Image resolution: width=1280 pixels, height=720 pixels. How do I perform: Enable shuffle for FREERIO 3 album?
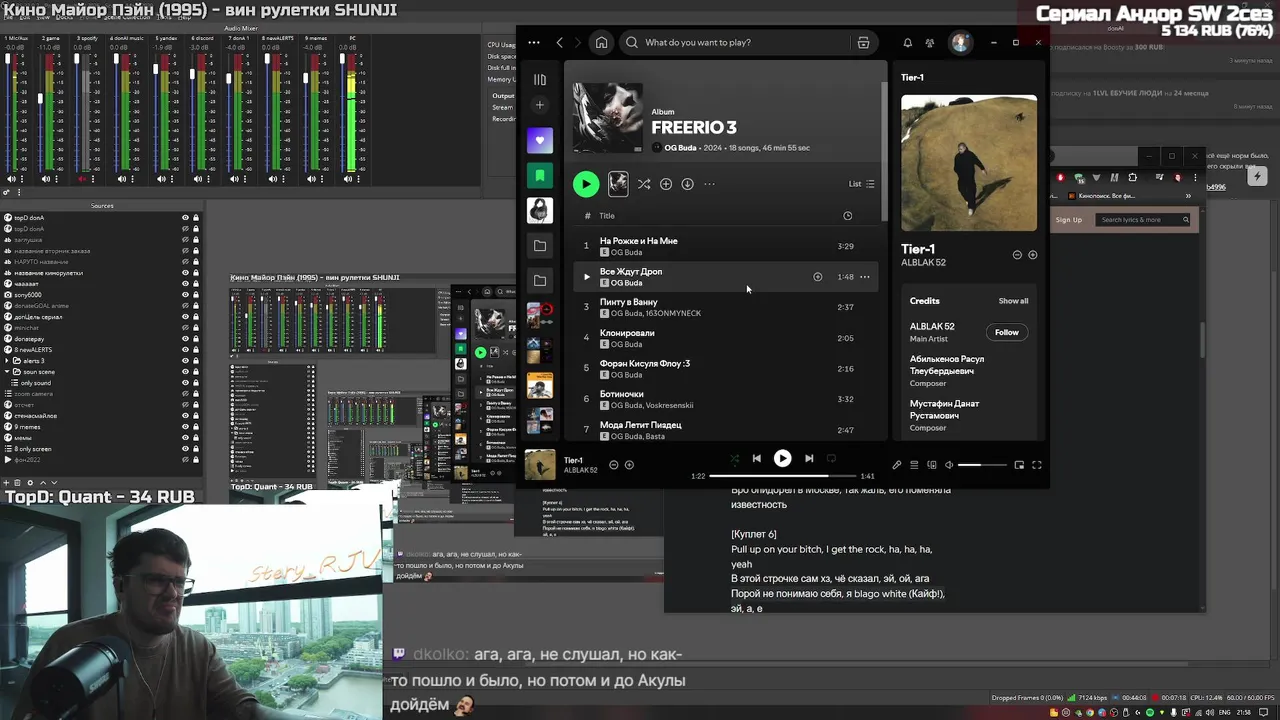point(644,184)
